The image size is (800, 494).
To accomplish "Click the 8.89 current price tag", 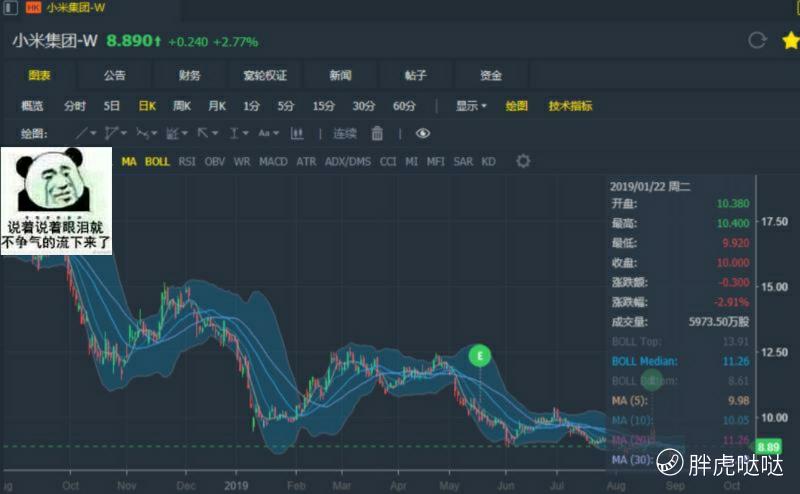I will tap(769, 447).
